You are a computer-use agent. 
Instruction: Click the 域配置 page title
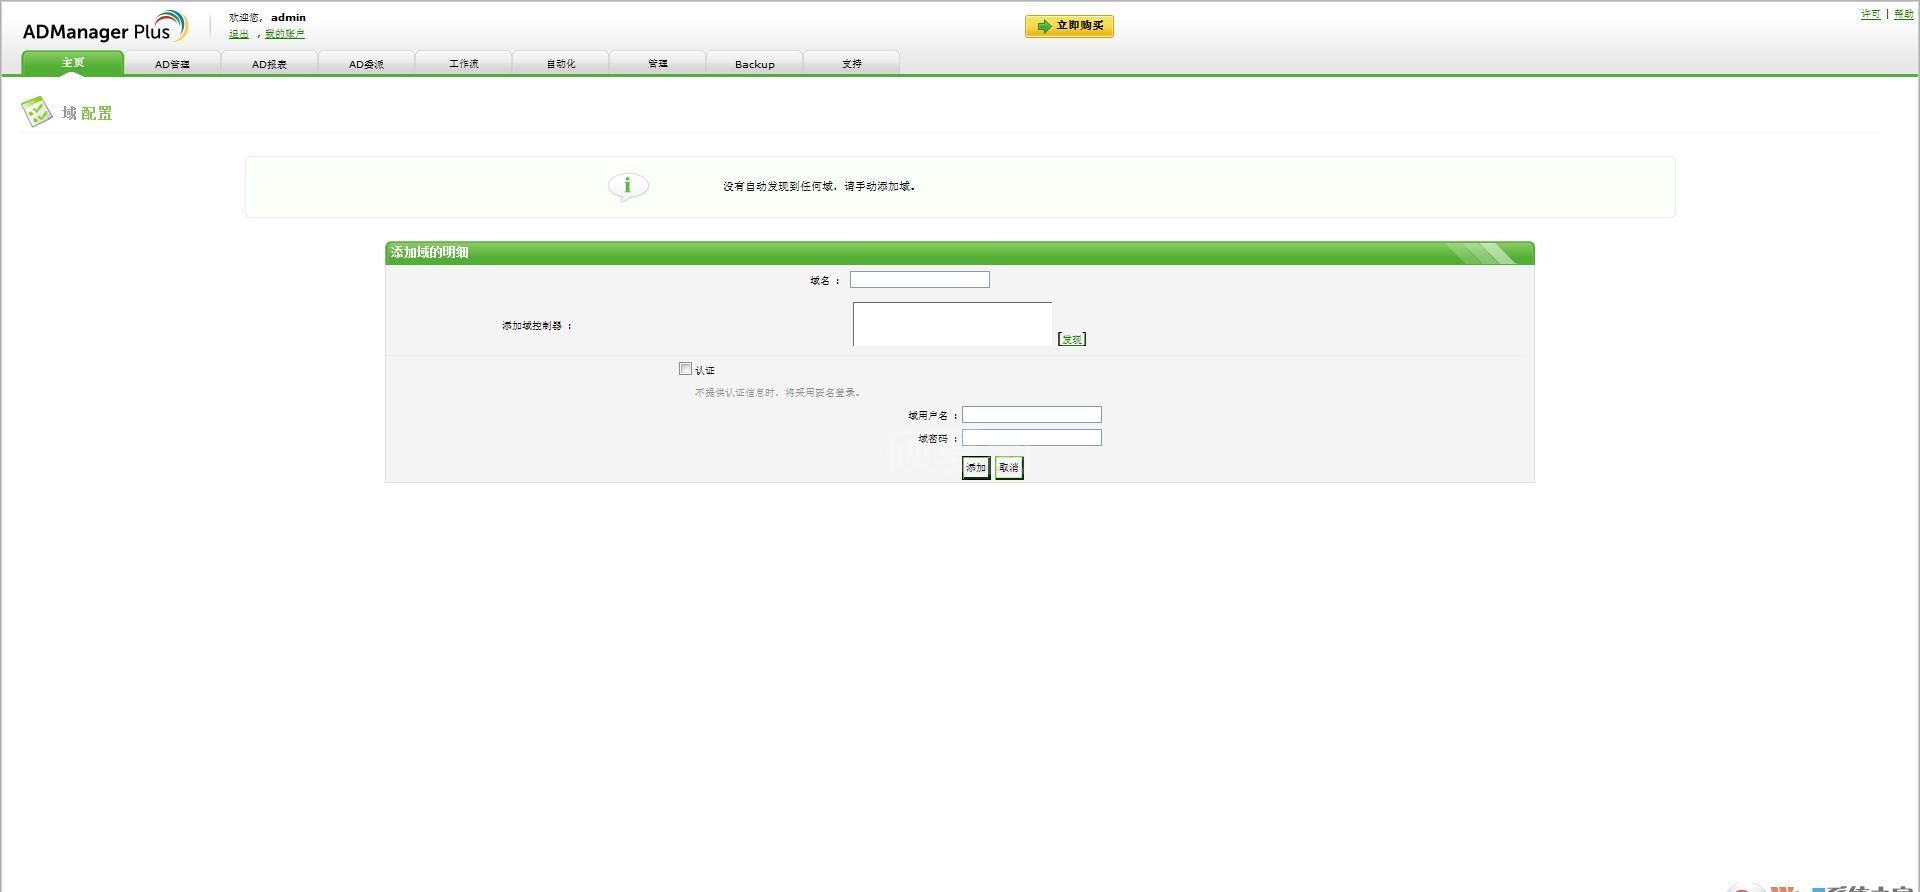coord(87,113)
